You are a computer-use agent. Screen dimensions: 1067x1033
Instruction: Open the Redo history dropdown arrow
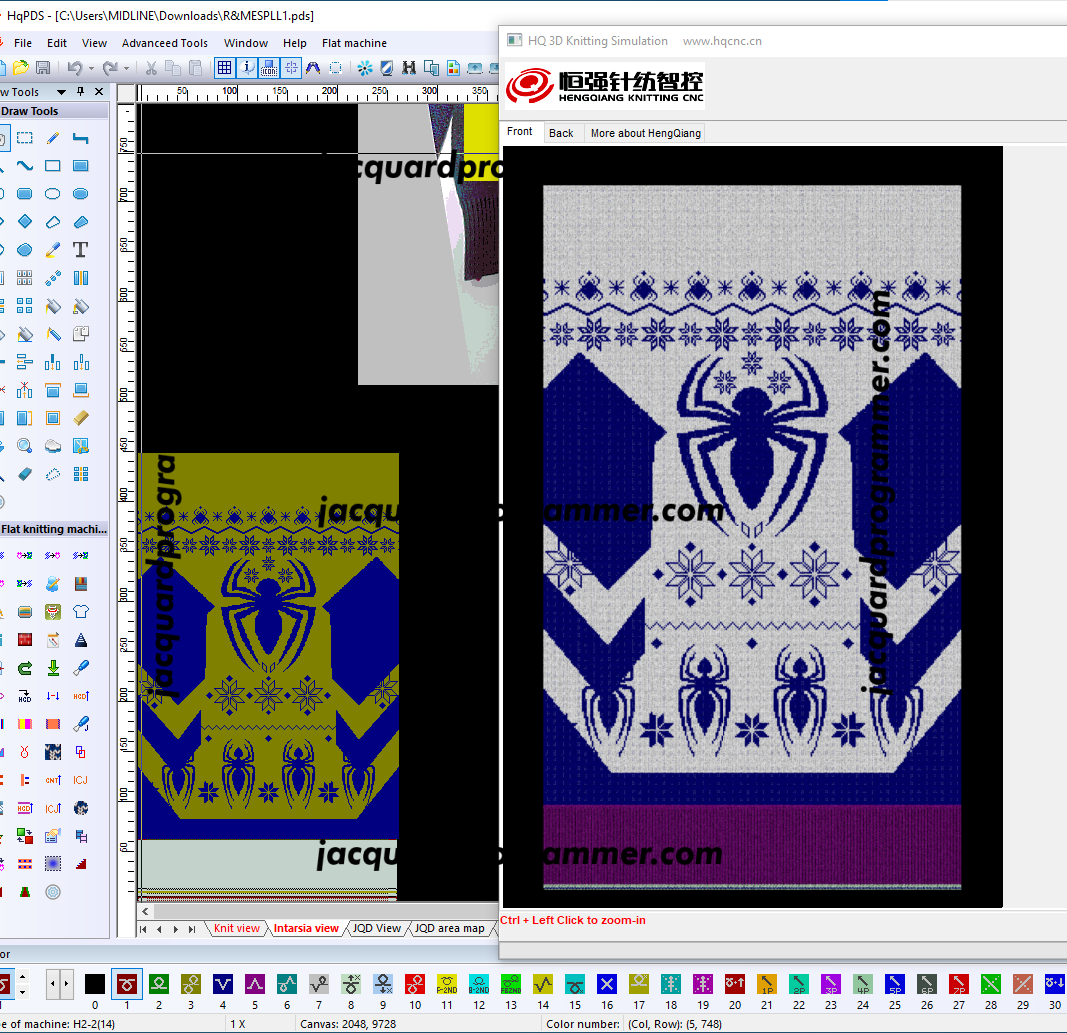tap(125, 68)
